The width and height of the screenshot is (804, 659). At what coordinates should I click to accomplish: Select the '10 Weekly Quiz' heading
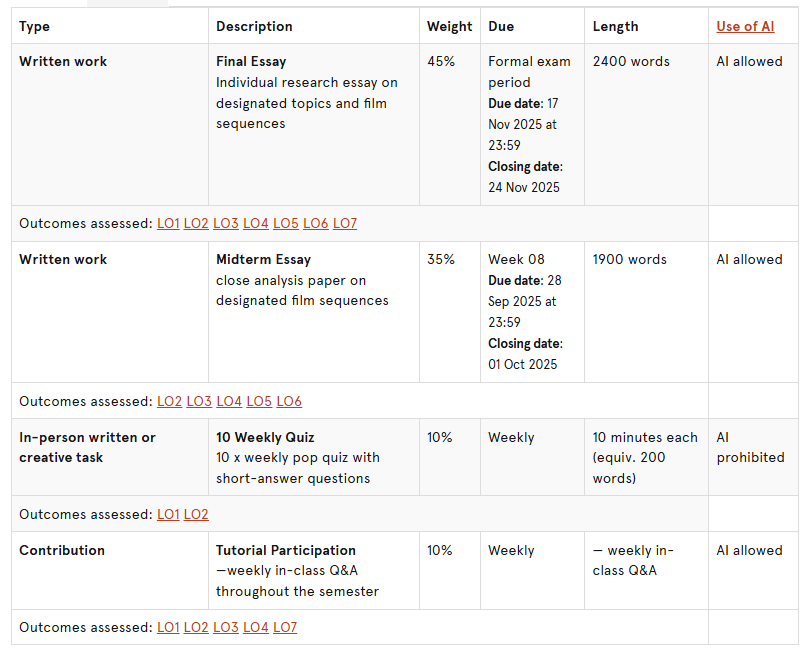click(x=265, y=437)
